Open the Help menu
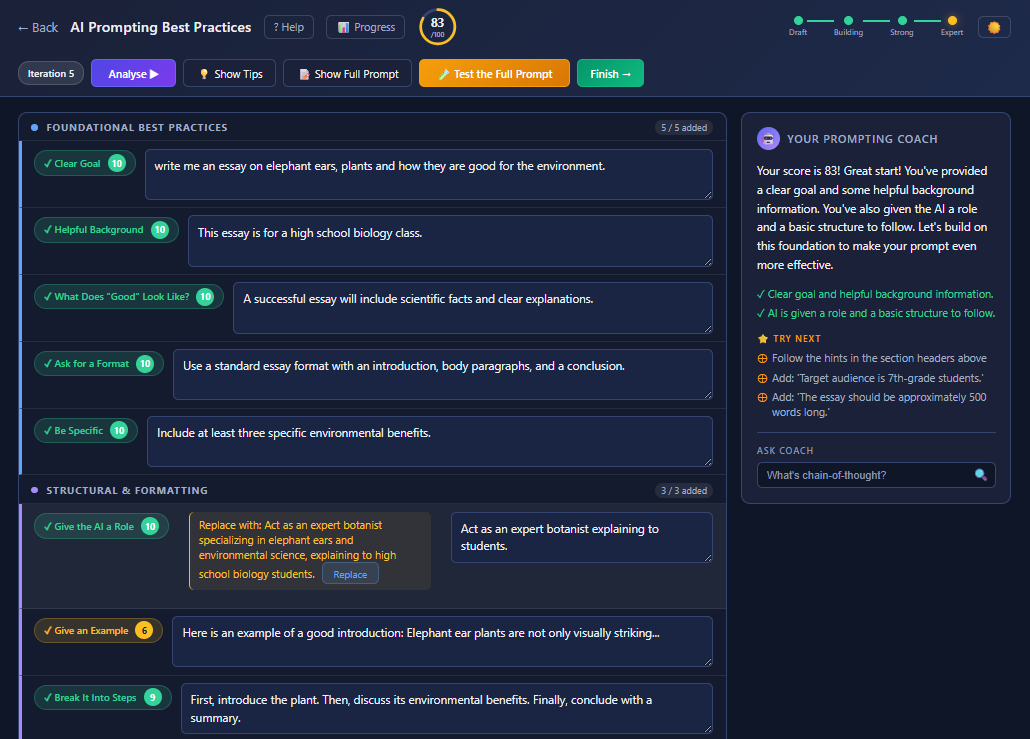 [288, 27]
